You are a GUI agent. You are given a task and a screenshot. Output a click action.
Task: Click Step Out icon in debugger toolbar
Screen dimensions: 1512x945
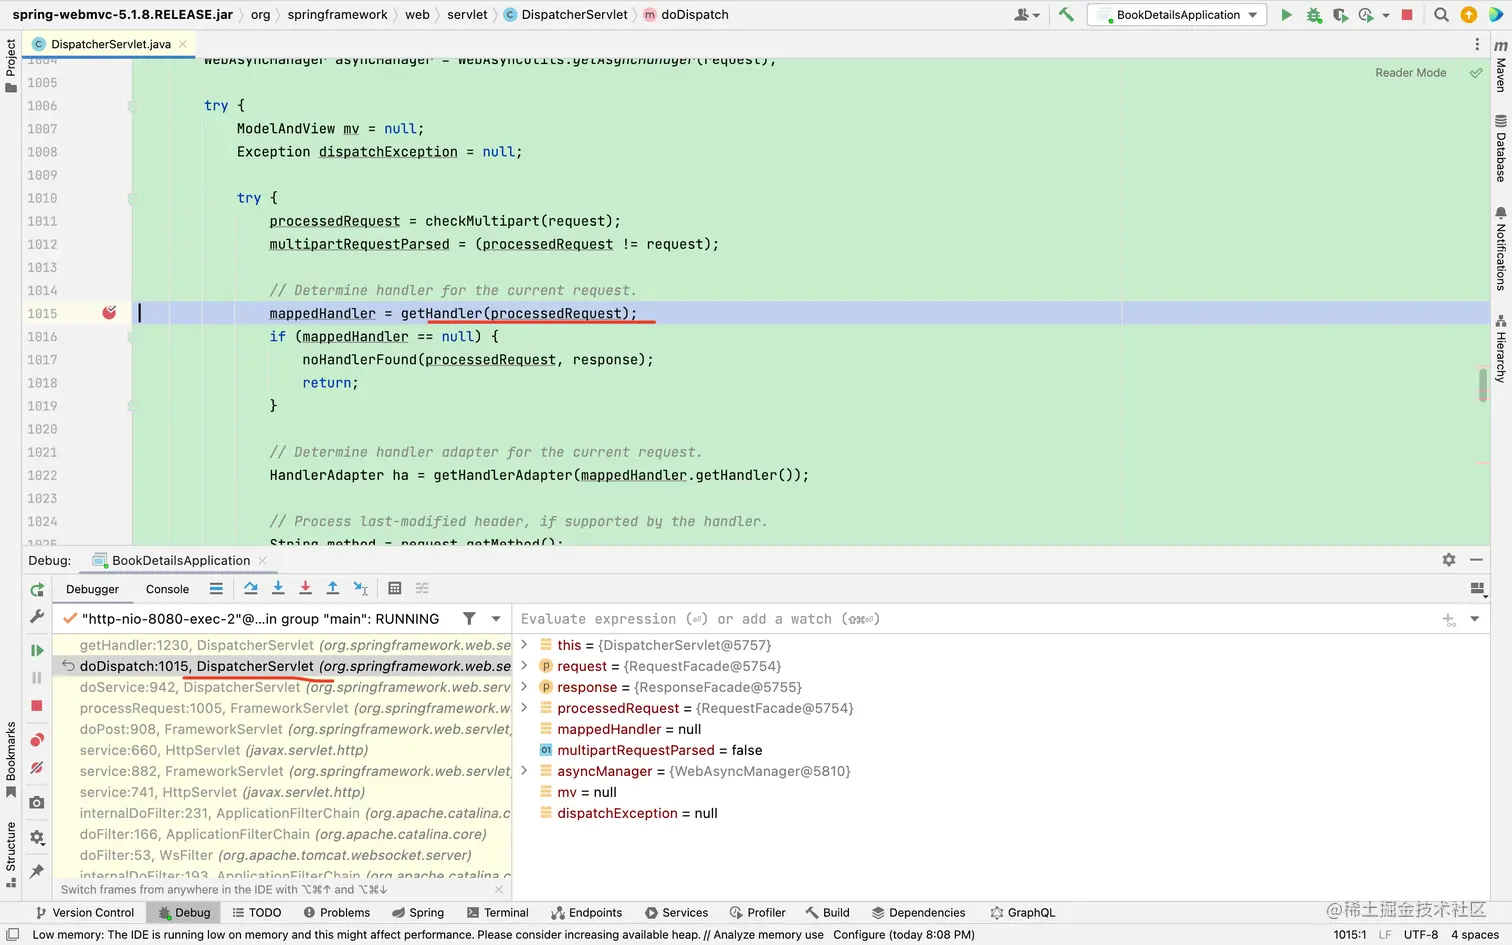point(333,588)
